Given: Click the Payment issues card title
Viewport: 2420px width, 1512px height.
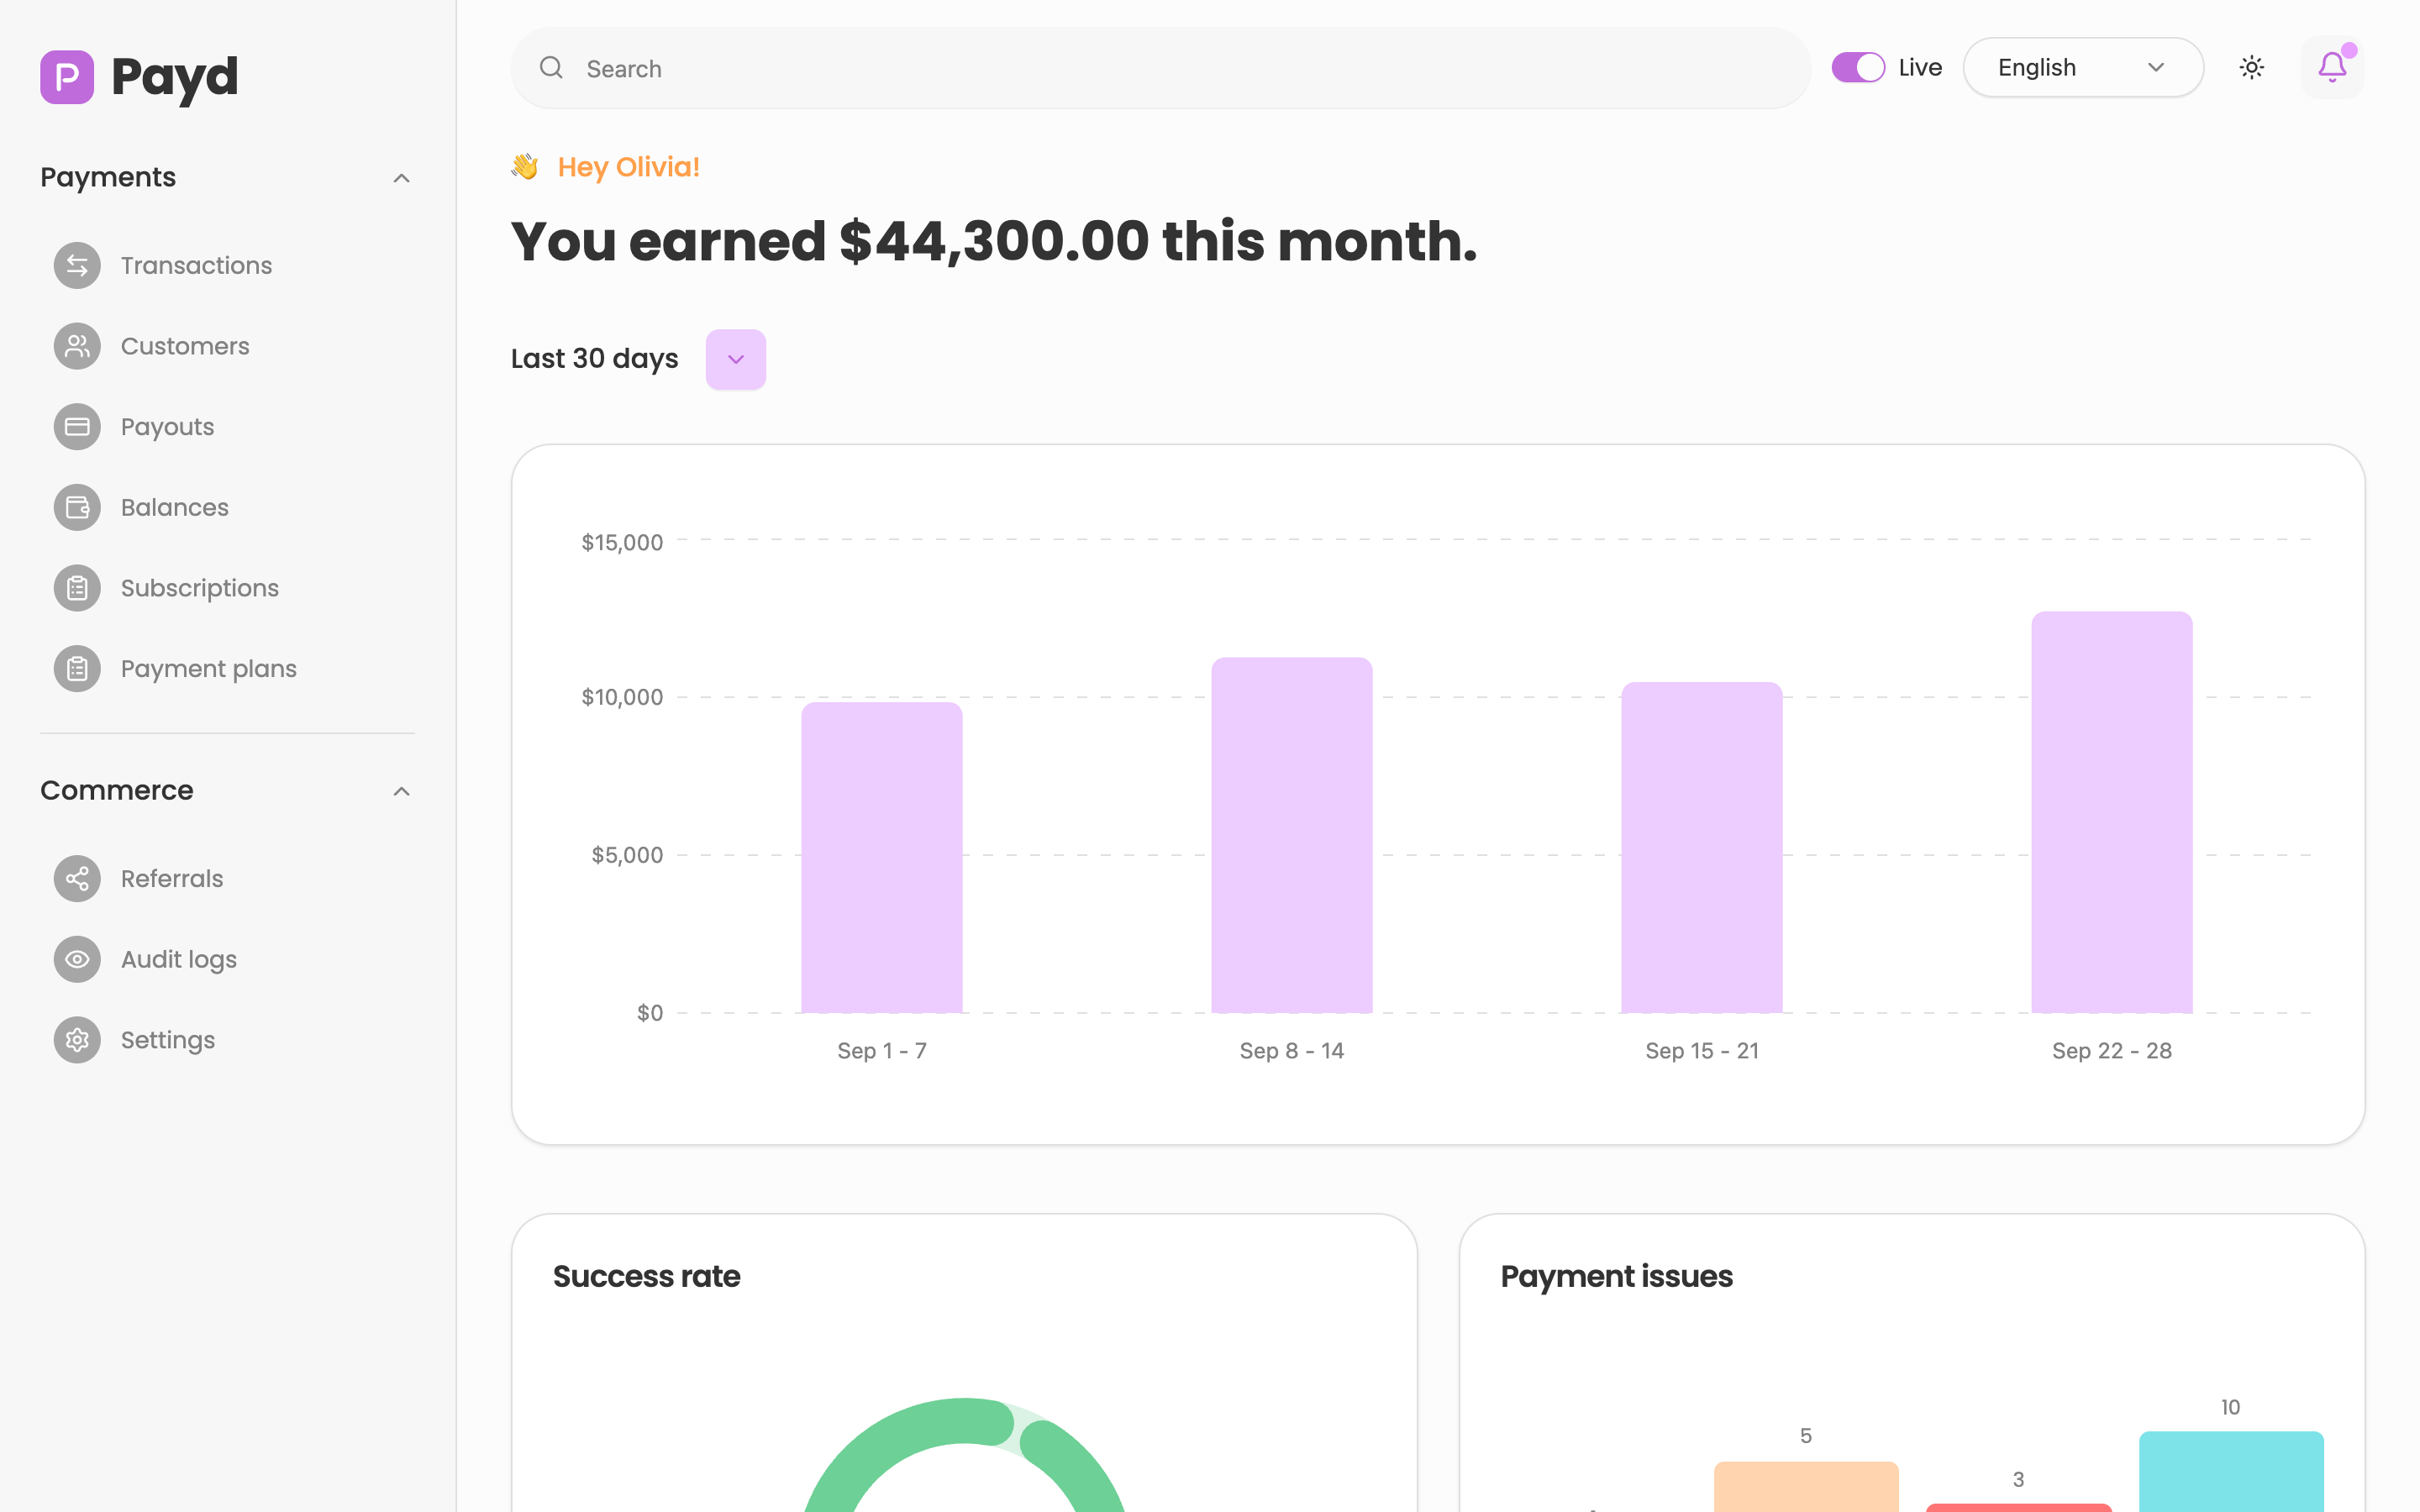Looking at the screenshot, I should coord(1616,1276).
